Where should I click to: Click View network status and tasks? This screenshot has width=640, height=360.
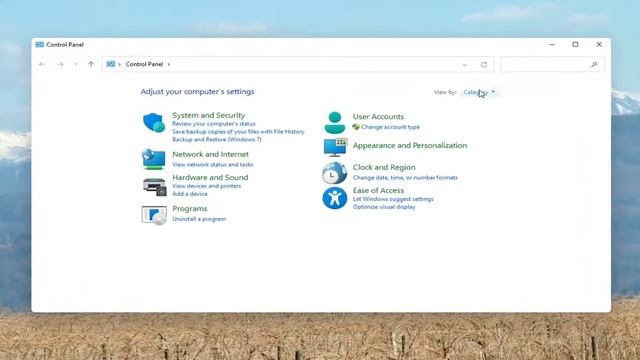coord(213,164)
